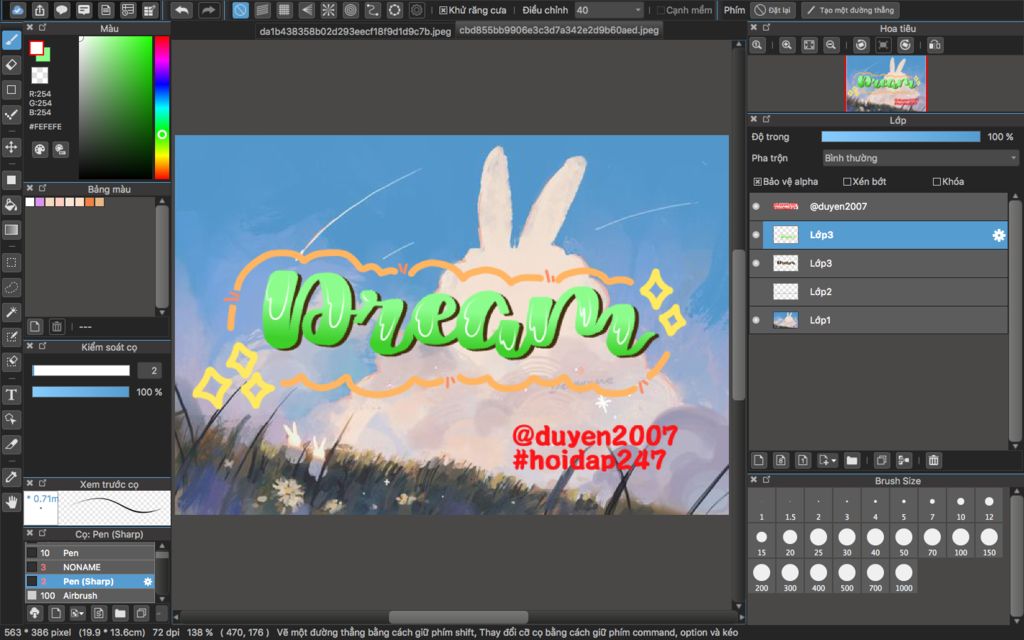The height and width of the screenshot is (640, 1024).
Task: Click the rainbow hue strip in color panel
Action: point(162,107)
